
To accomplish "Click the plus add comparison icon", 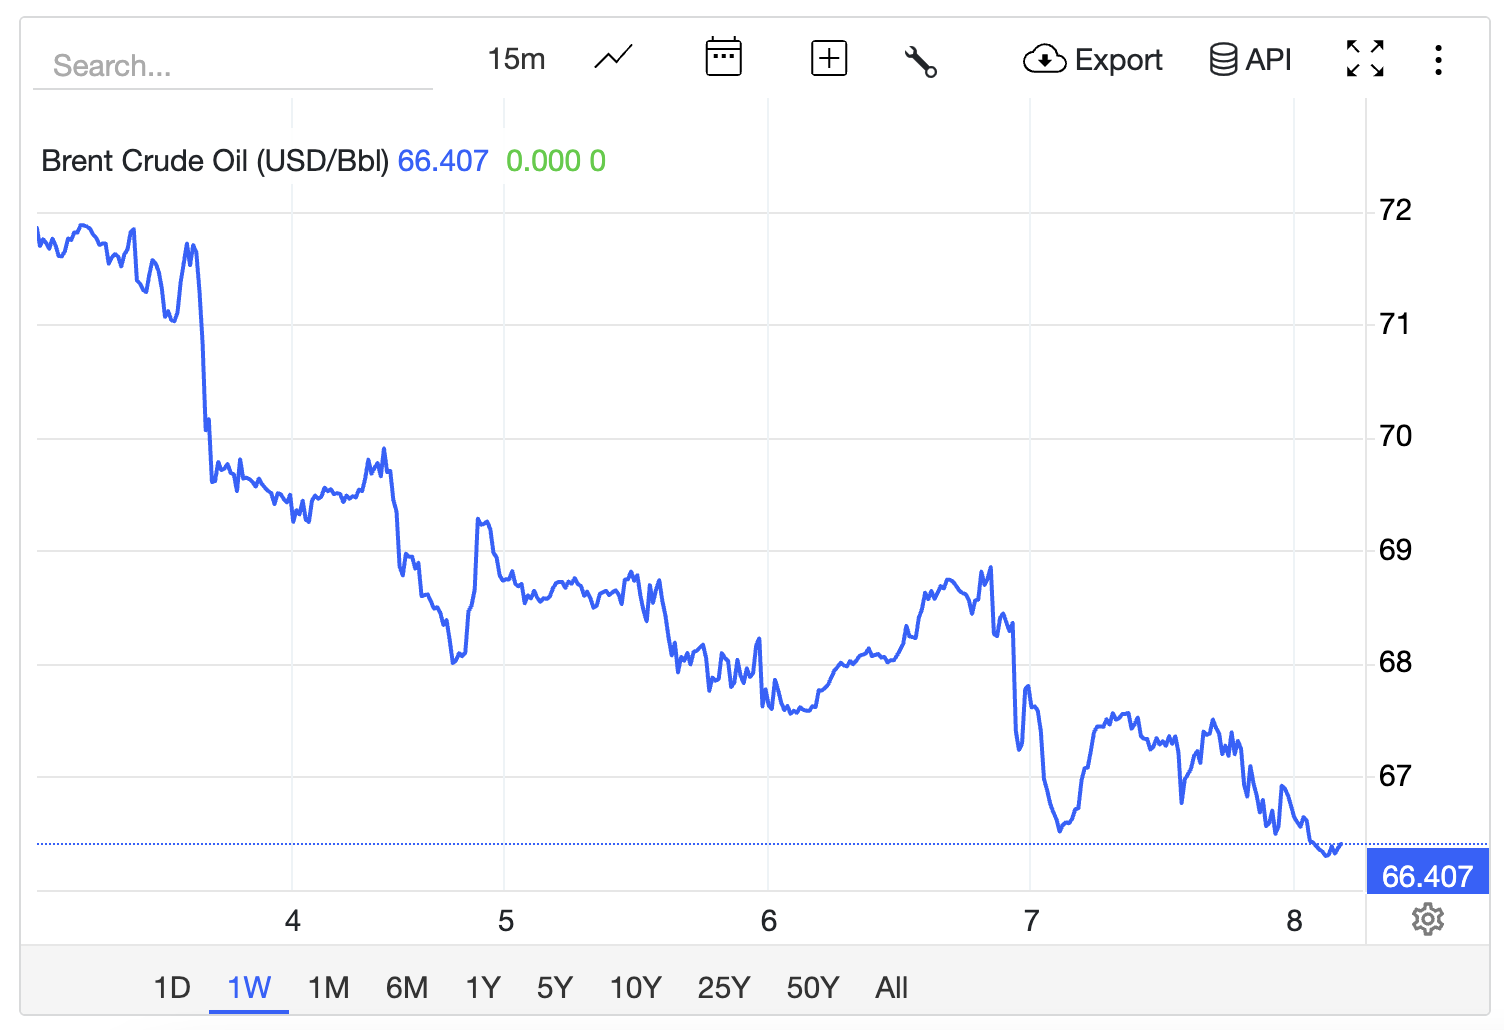I will click(x=829, y=58).
